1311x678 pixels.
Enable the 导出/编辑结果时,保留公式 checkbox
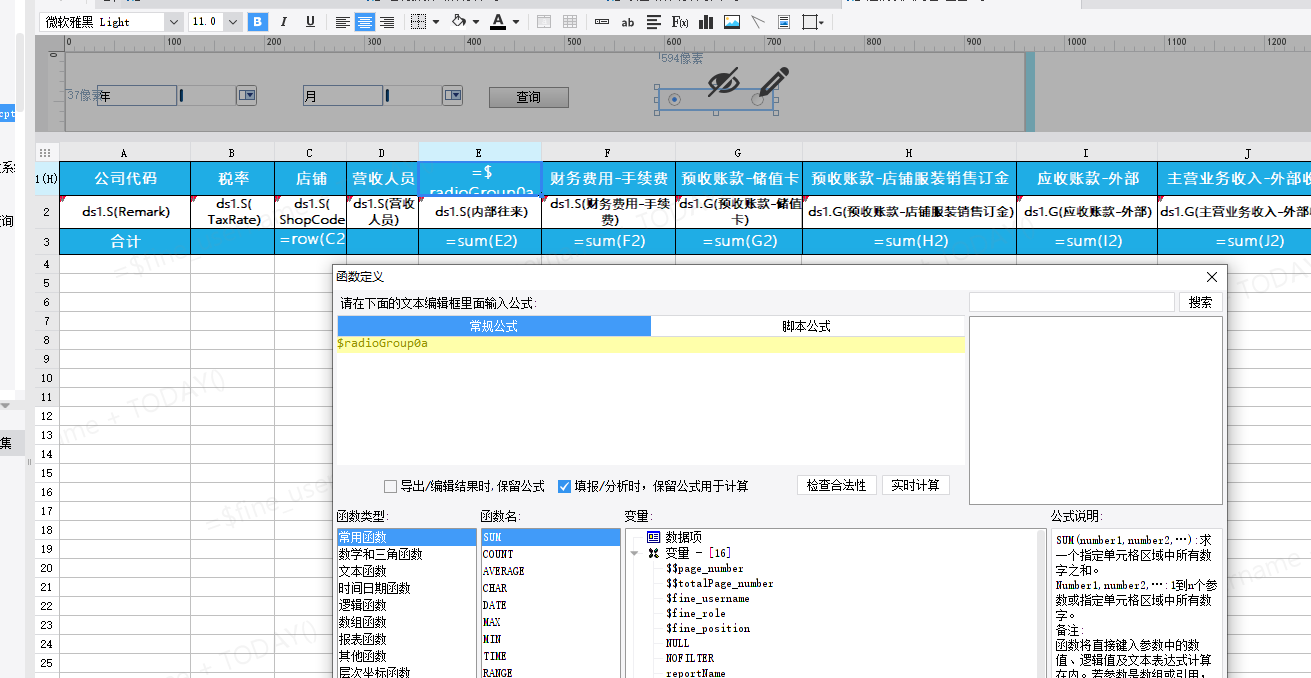click(x=391, y=486)
